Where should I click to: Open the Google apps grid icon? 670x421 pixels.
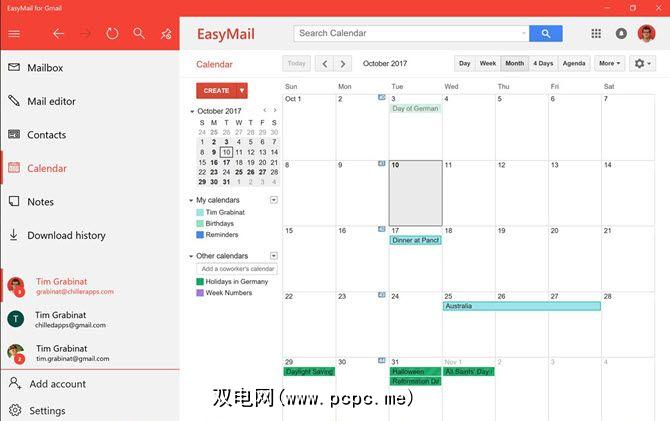click(x=596, y=33)
